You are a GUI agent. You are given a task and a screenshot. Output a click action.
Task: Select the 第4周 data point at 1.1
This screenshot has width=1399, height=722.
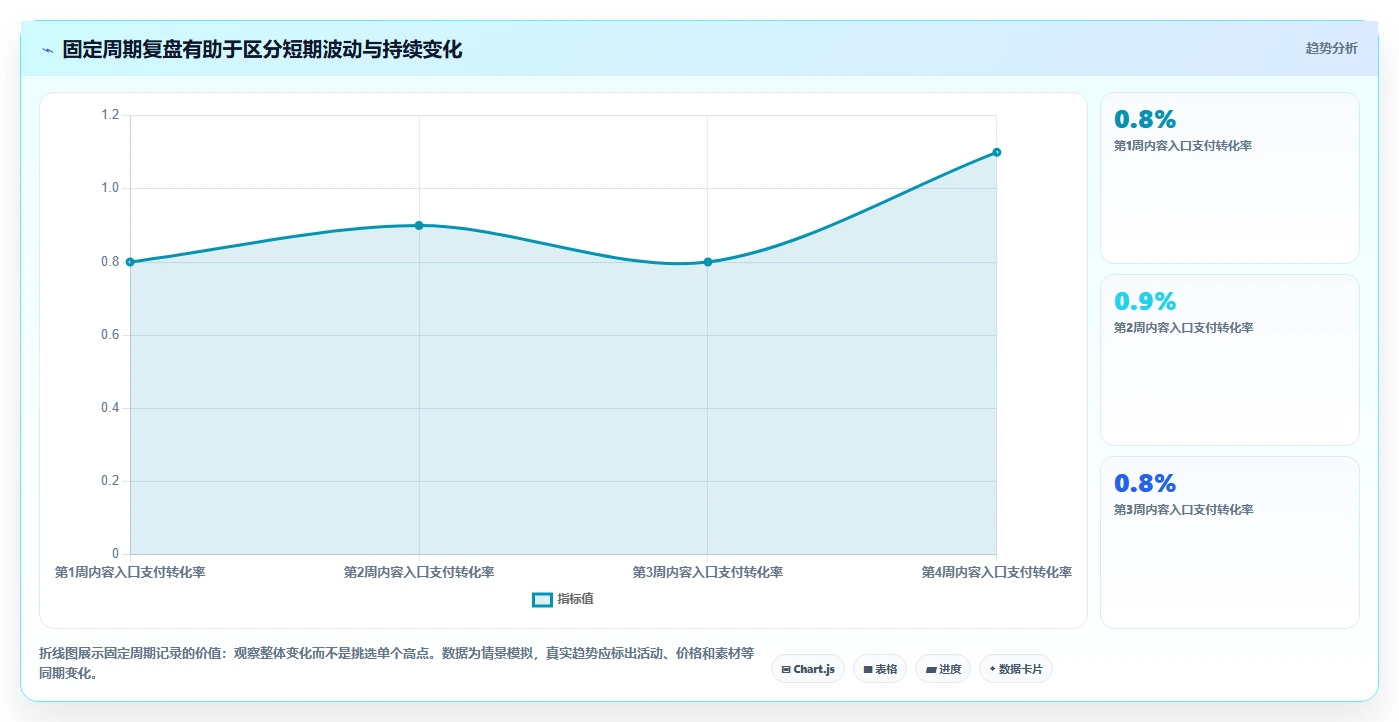997,152
